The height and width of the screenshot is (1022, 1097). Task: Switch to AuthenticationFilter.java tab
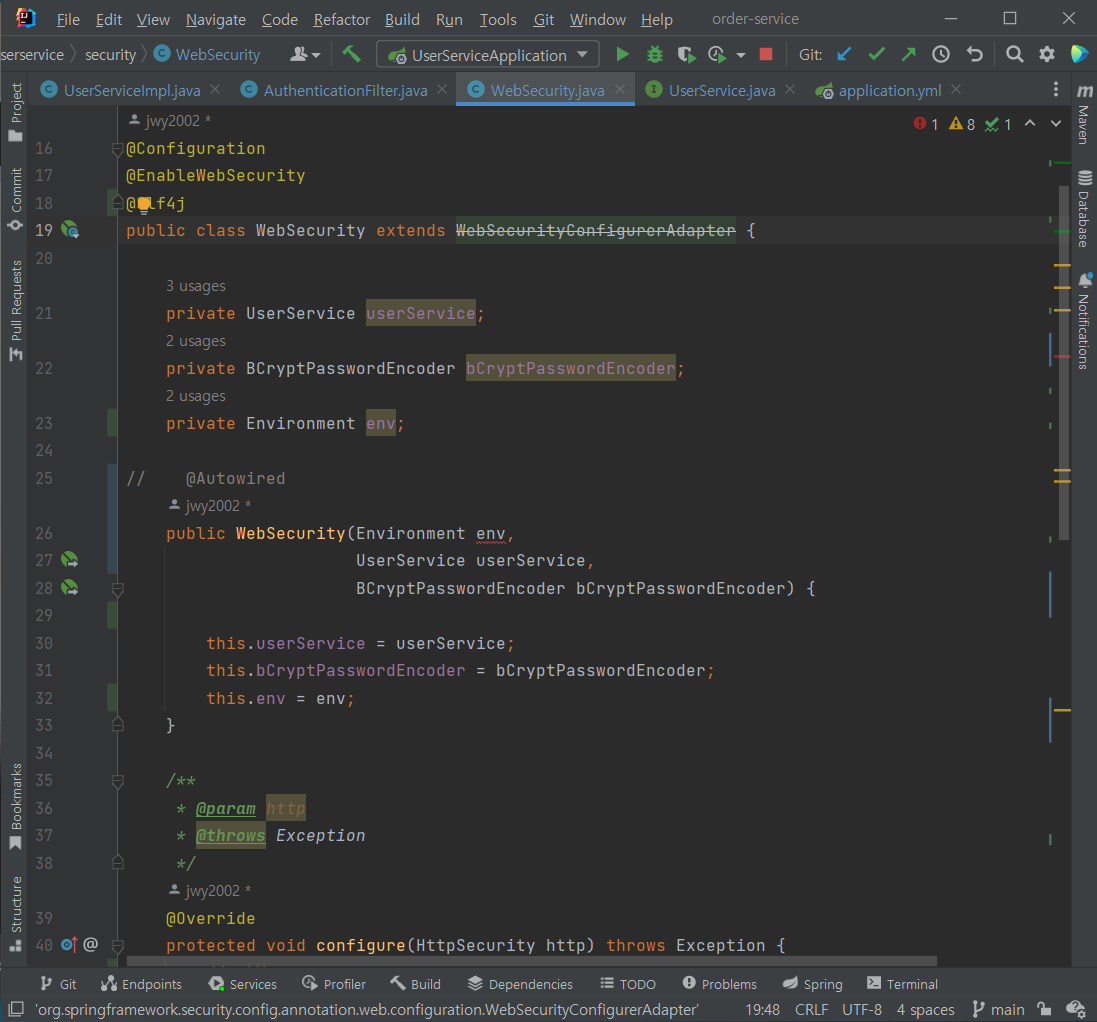tap(345, 90)
